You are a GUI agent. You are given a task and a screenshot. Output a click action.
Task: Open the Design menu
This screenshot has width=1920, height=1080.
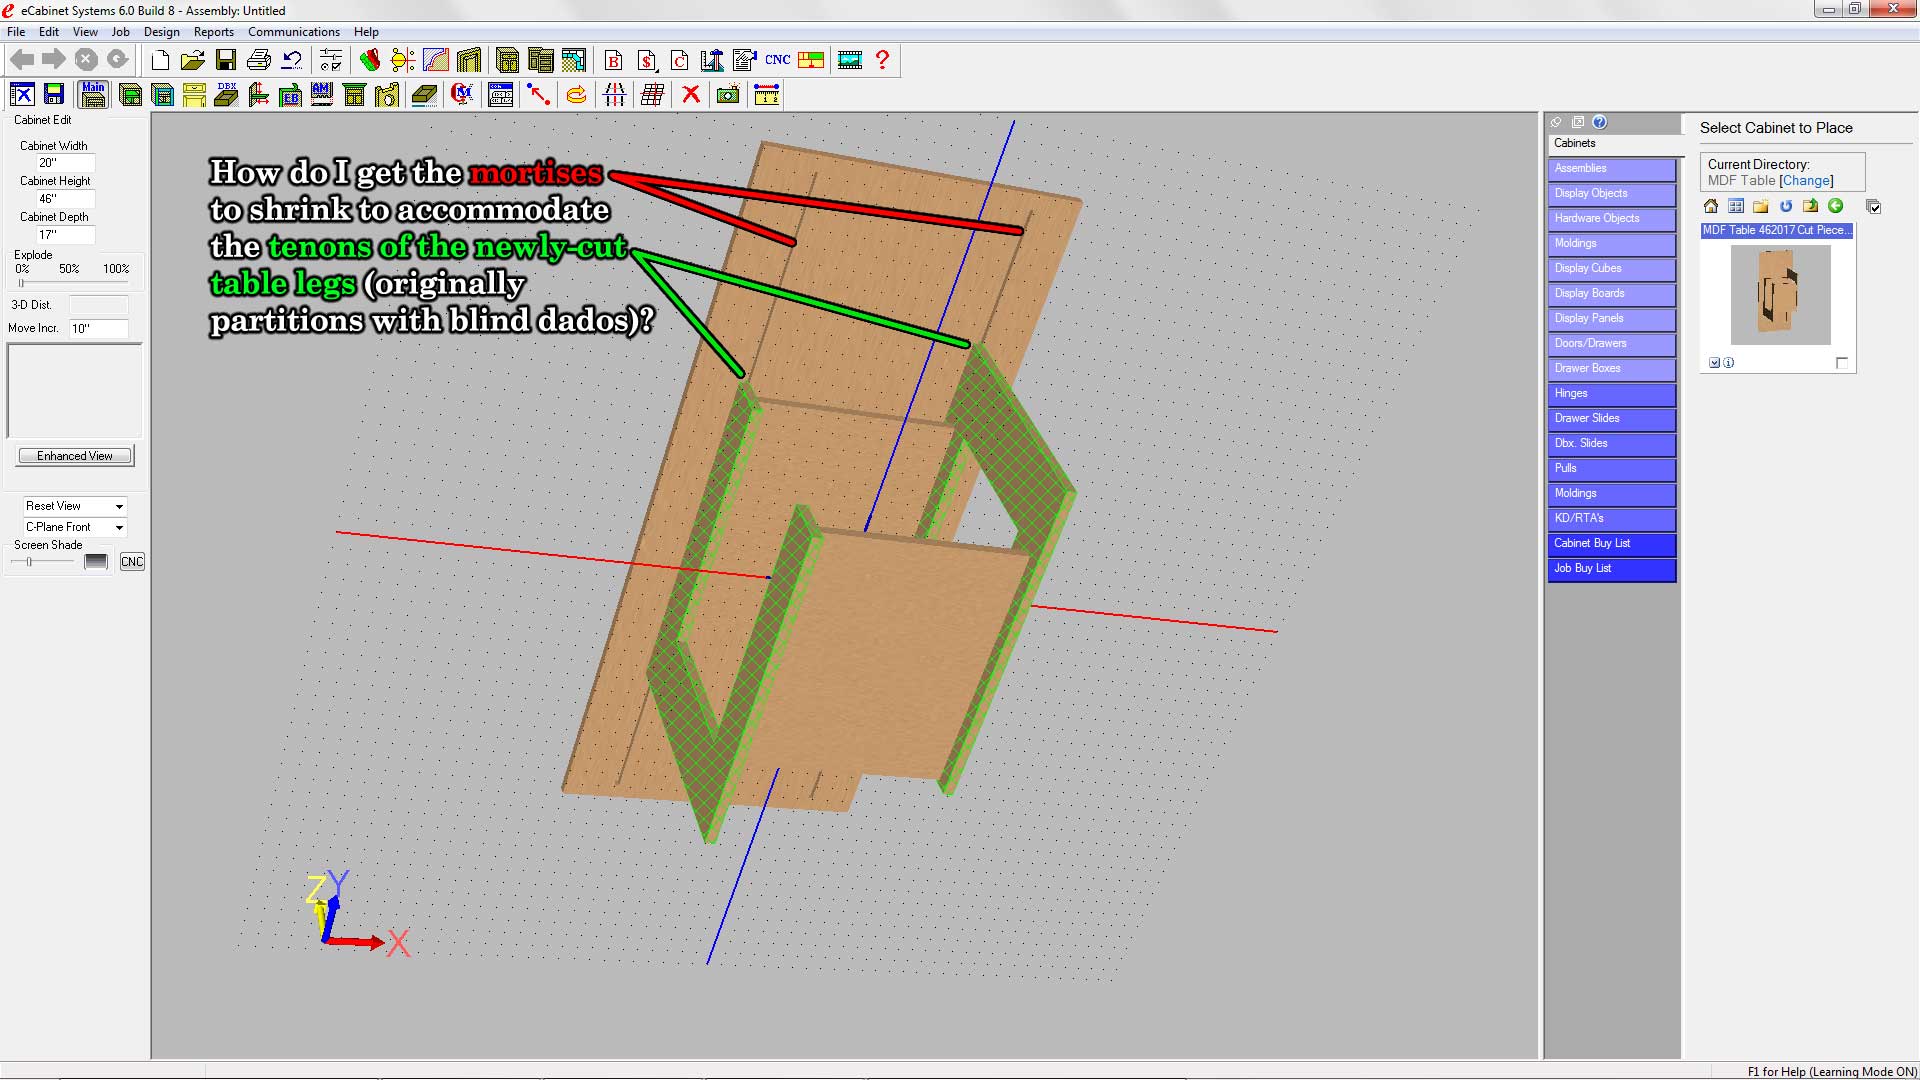pos(161,32)
